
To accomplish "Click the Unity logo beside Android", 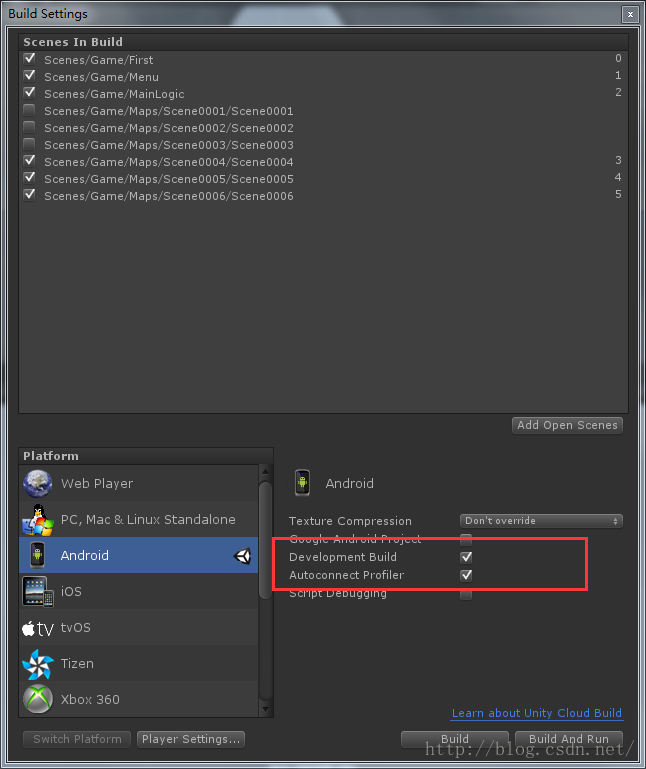I will click(242, 556).
